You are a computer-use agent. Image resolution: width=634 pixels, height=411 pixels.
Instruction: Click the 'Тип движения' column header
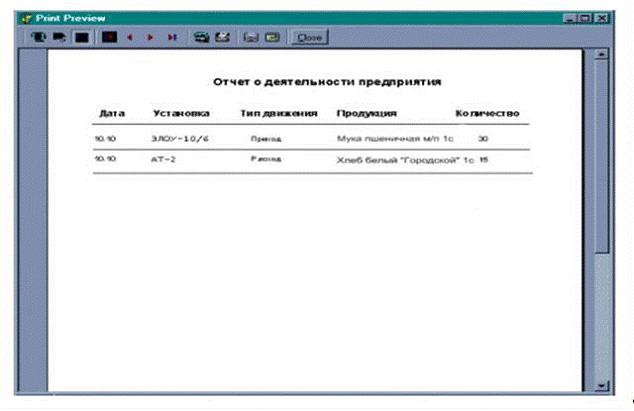point(279,114)
